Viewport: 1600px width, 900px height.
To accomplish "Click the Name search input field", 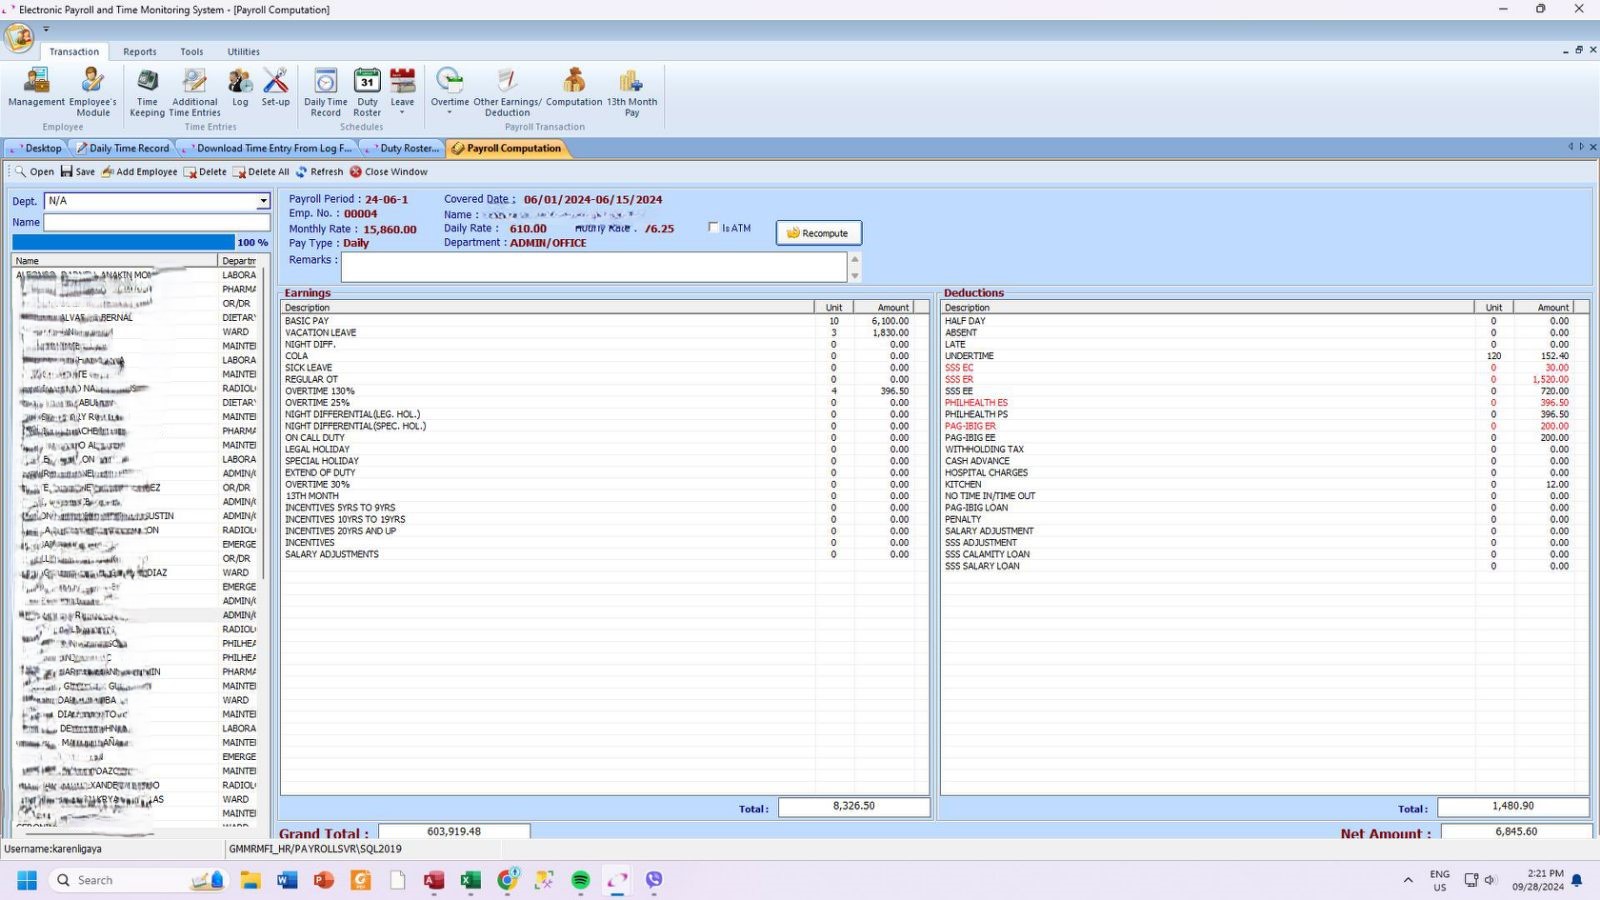I will point(156,222).
